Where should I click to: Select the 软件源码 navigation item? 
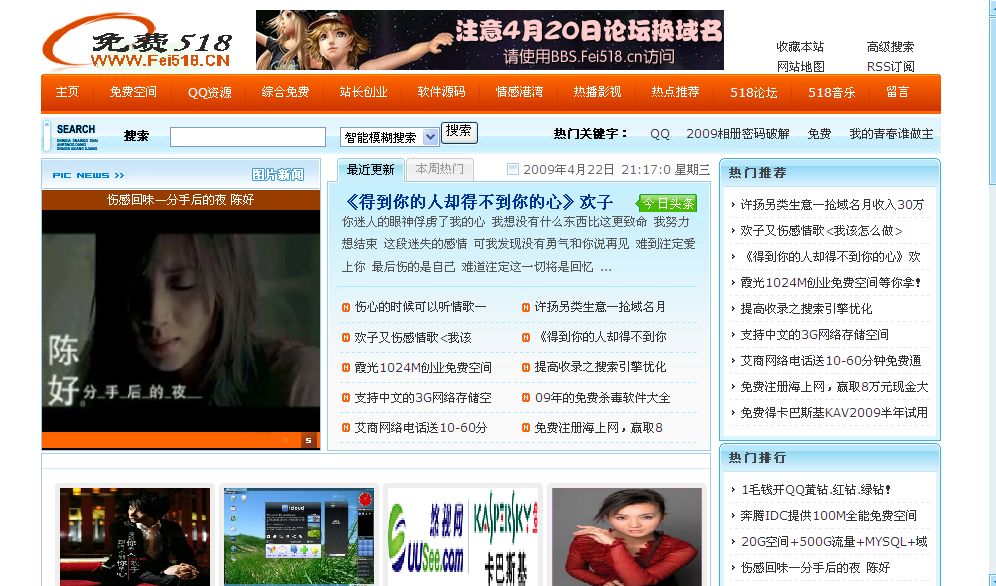[x=441, y=92]
